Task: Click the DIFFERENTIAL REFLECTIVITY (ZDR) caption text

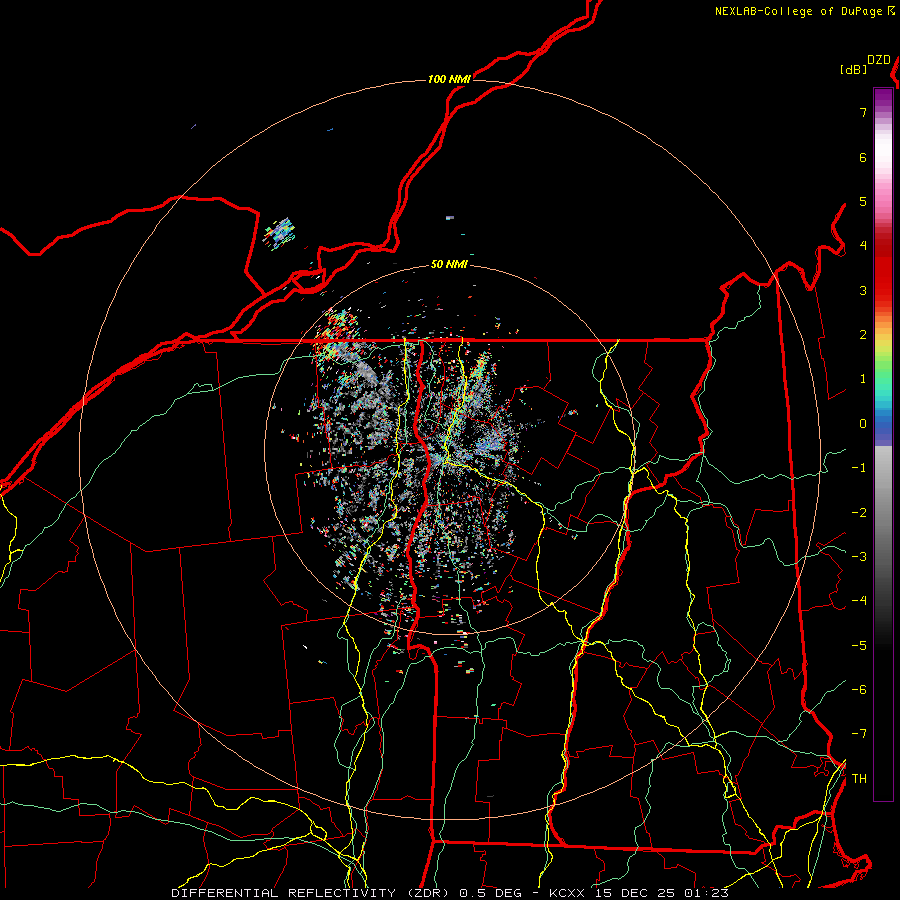Action: point(313,893)
